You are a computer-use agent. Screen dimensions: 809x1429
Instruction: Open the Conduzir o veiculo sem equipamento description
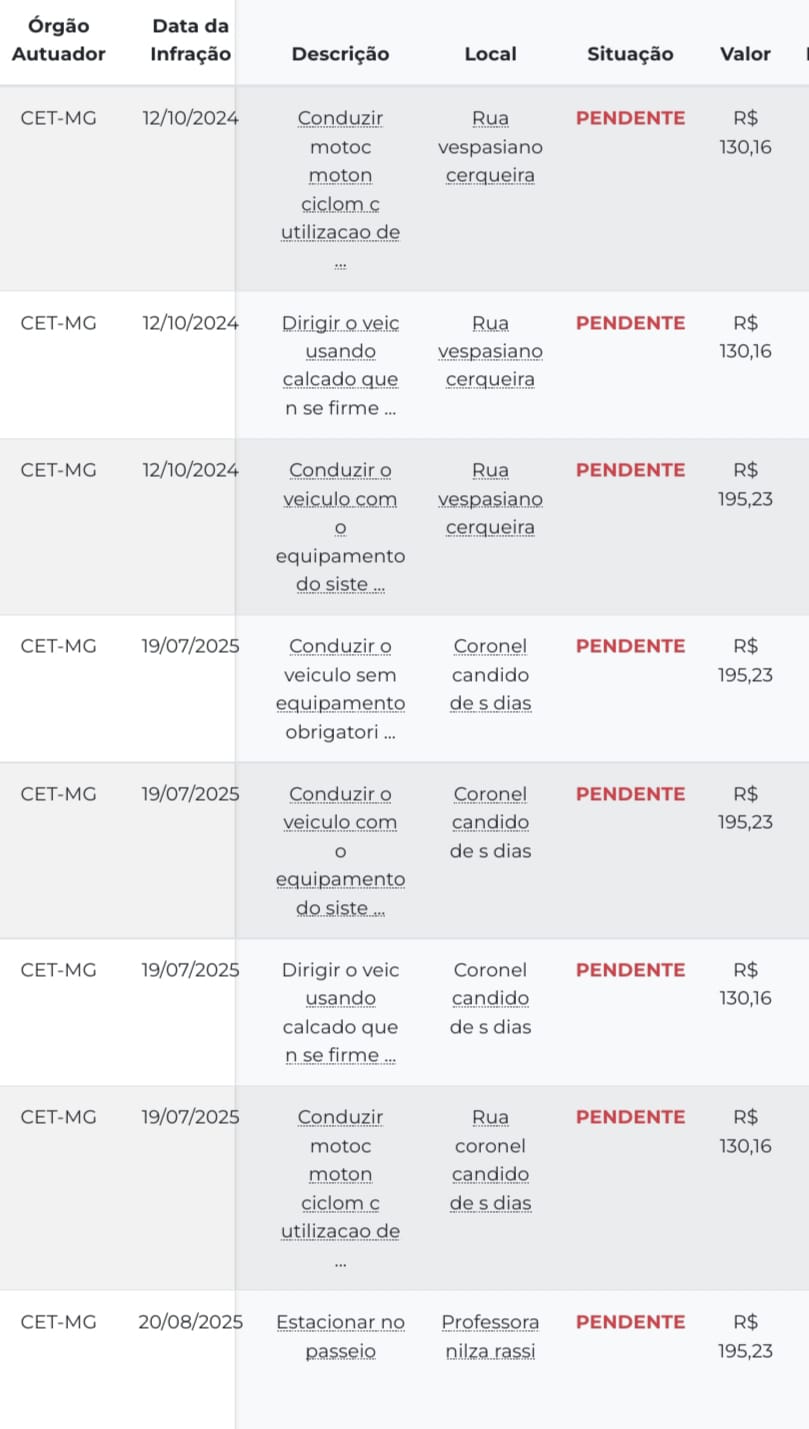[340, 689]
